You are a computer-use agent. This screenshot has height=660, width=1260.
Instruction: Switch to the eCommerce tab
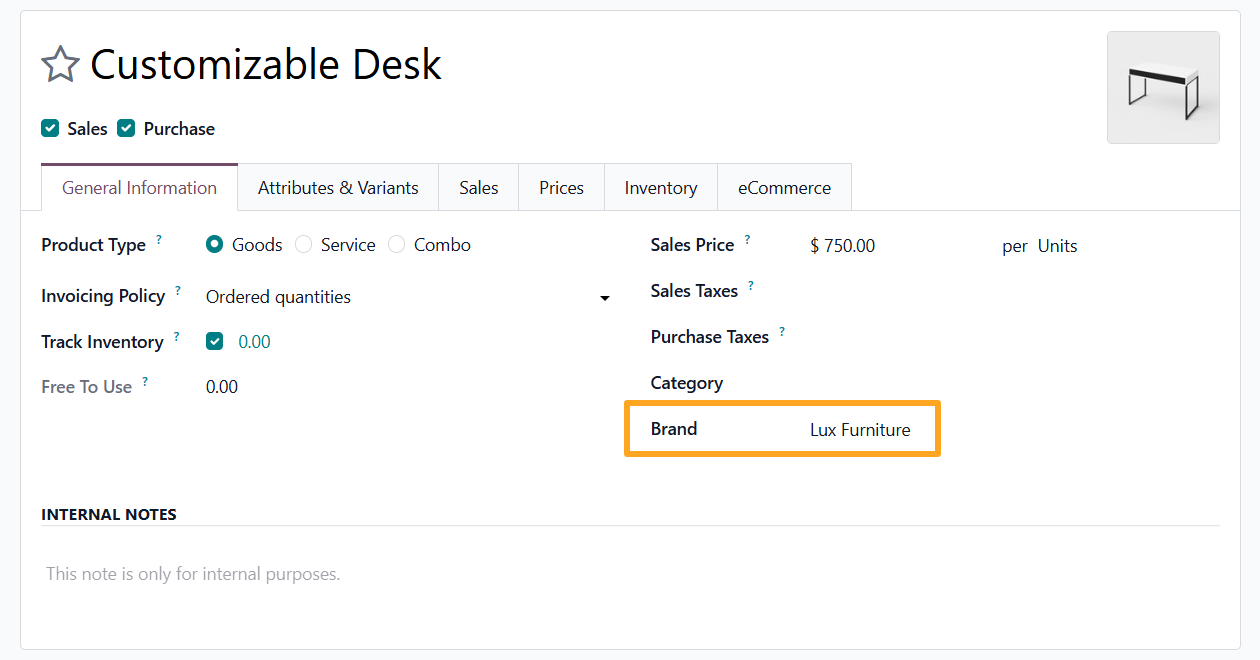tap(785, 188)
